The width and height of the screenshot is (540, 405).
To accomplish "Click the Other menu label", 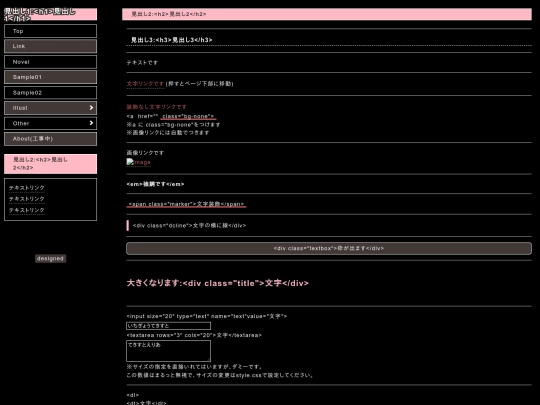I will click(x=21, y=123).
